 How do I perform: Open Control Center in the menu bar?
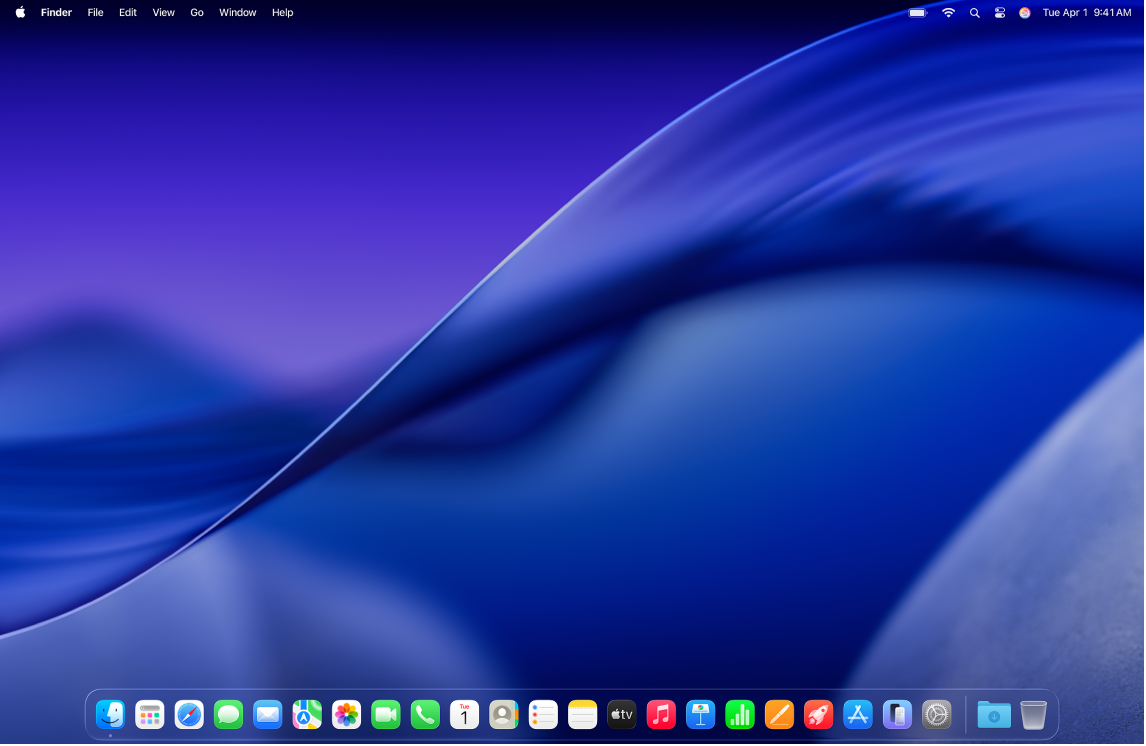(x=999, y=12)
